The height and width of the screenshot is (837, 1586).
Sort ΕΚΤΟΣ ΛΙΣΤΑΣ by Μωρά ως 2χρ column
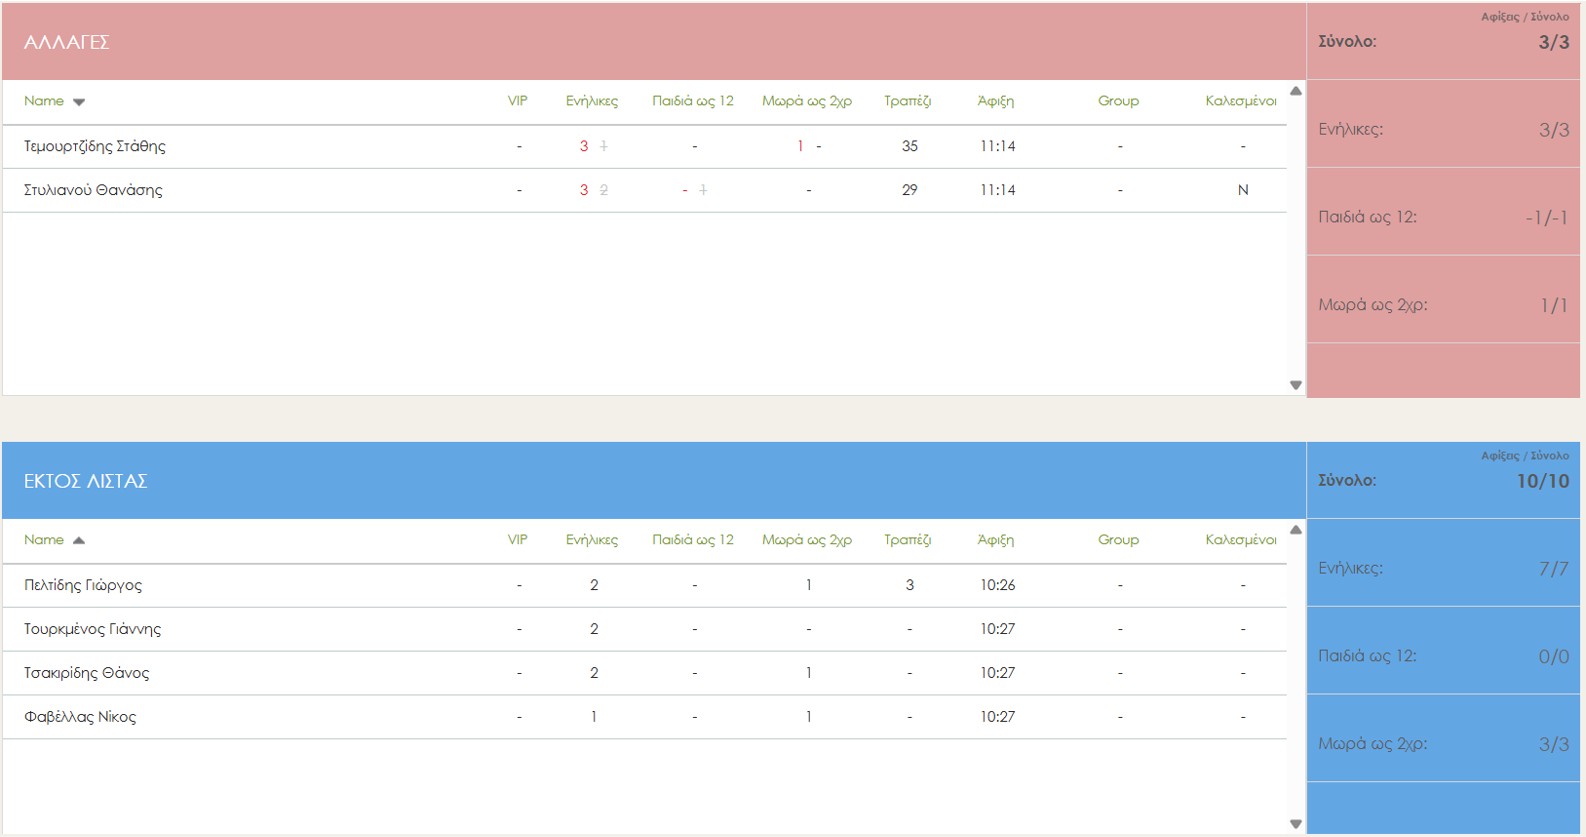click(806, 540)
